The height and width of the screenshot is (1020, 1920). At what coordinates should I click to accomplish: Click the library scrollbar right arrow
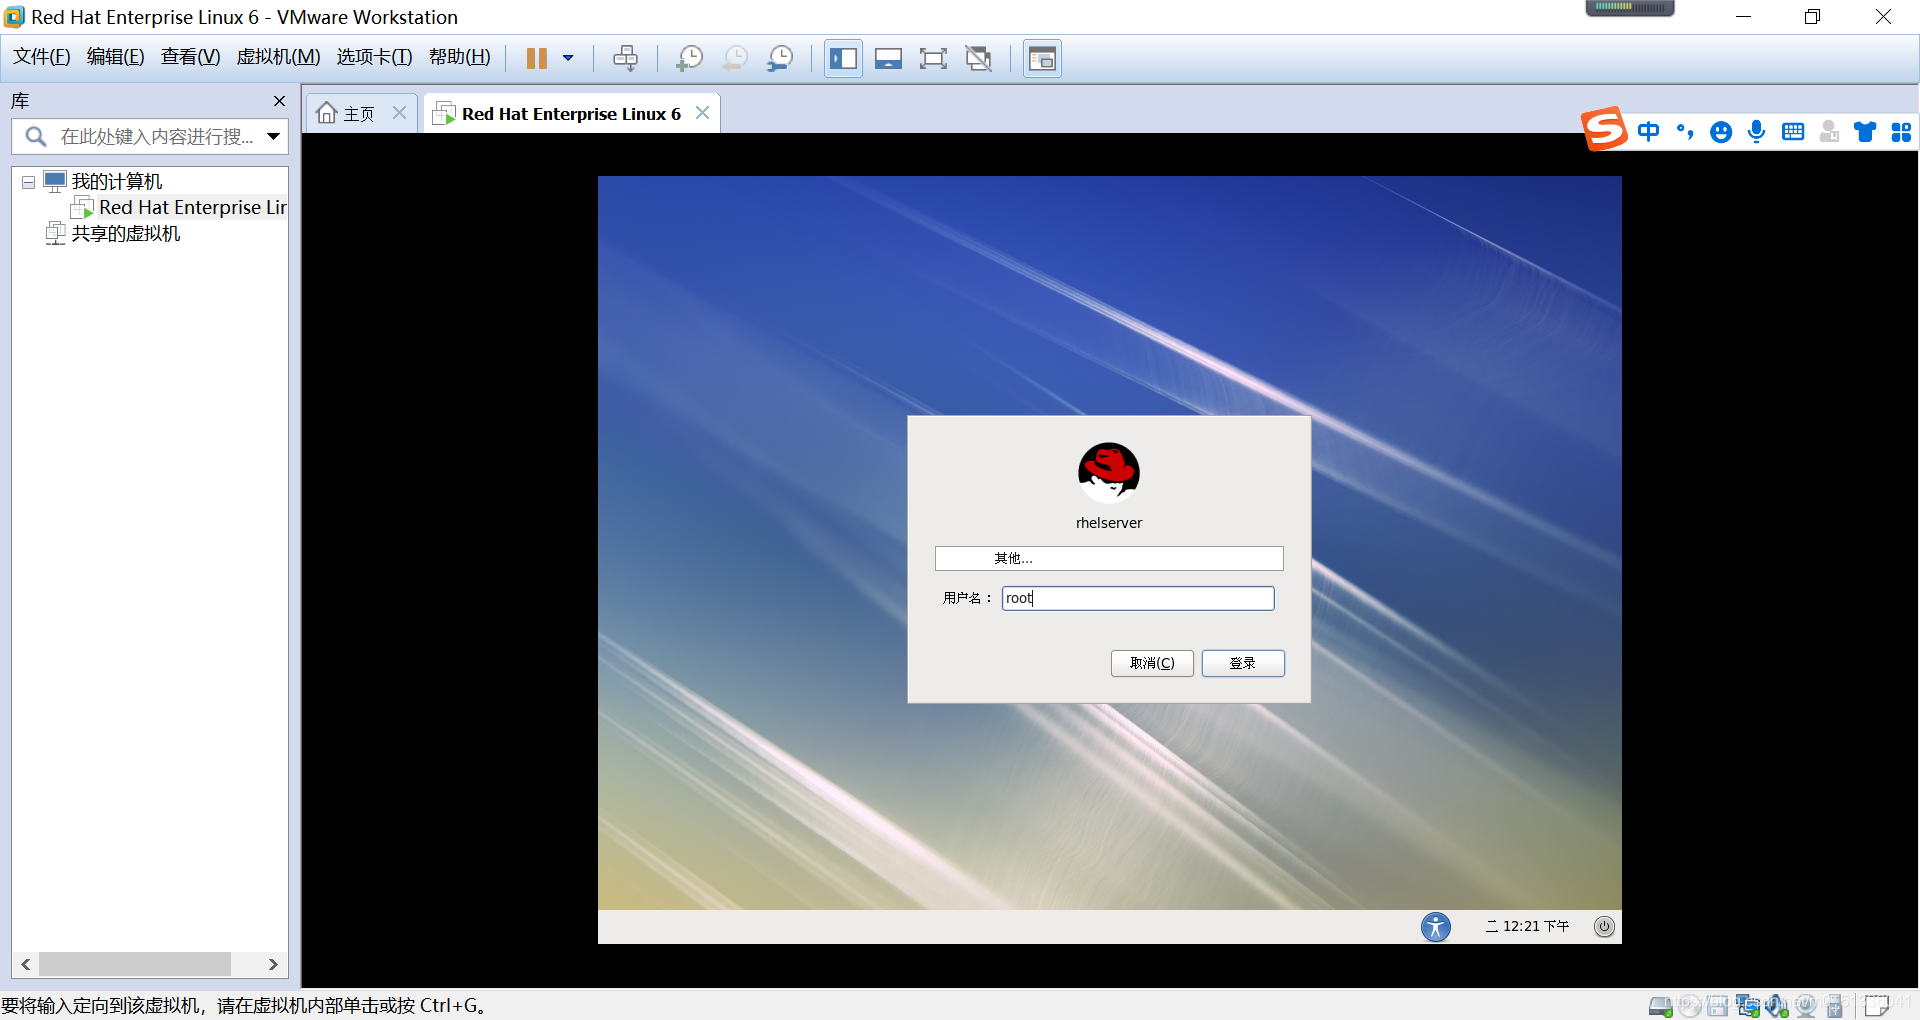273,964
